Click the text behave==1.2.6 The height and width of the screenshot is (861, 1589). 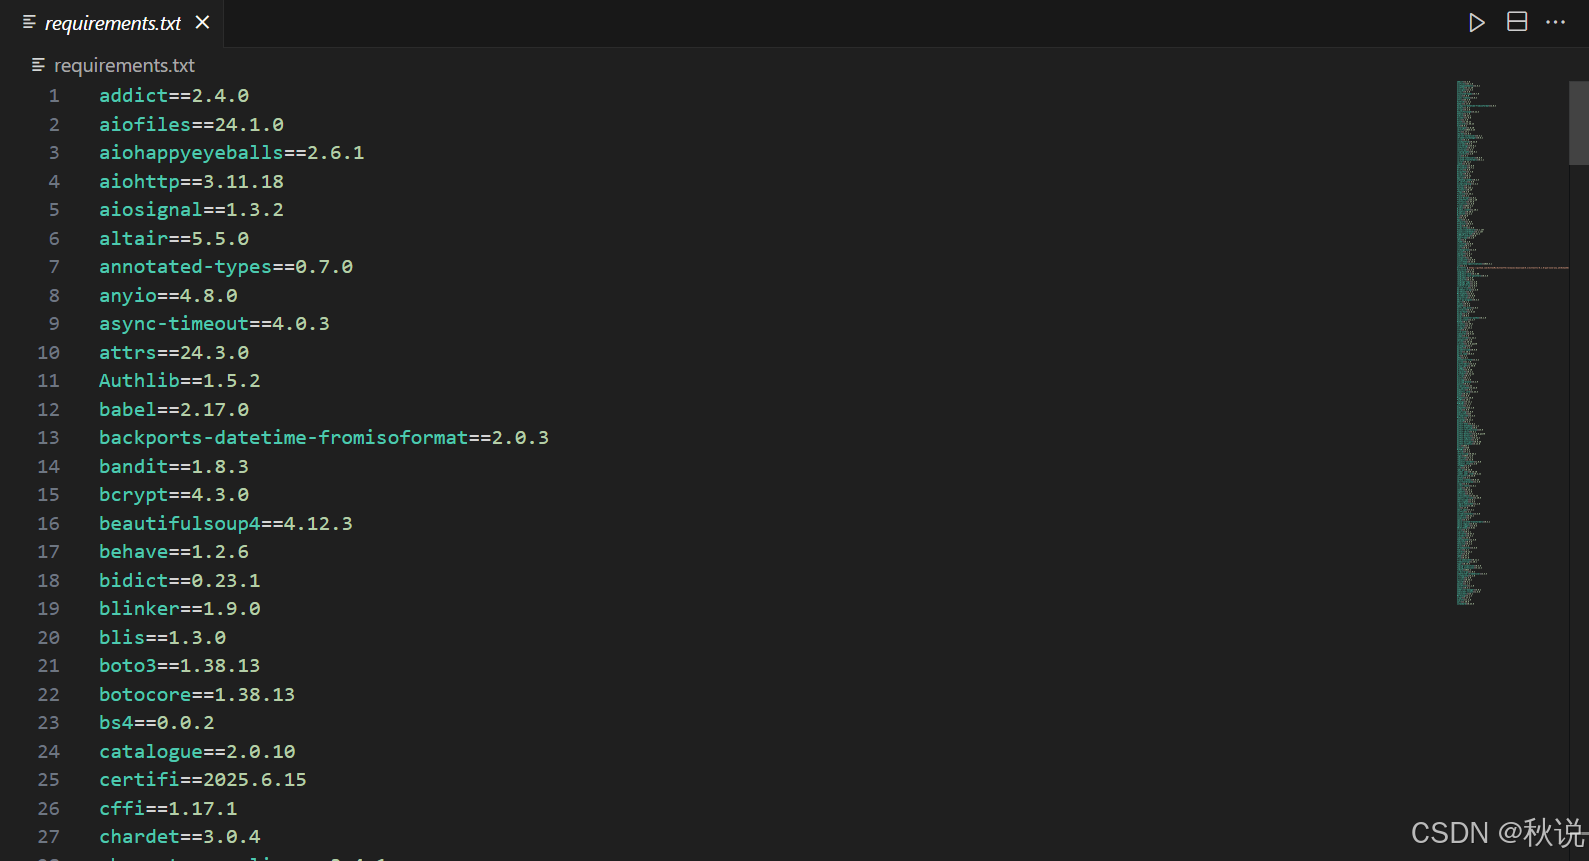pos(174,552)
